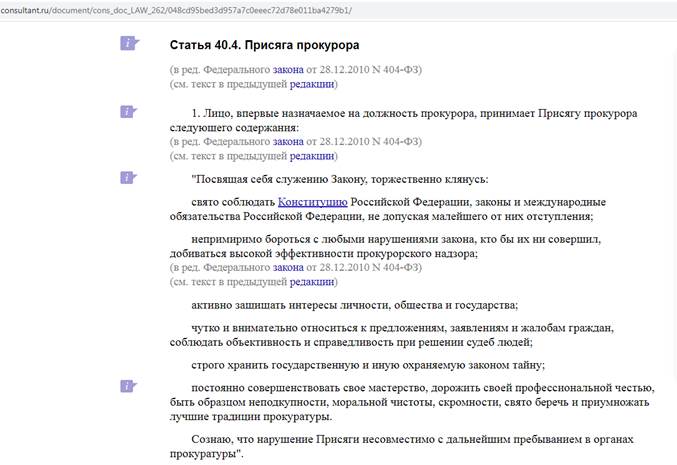Click the consultant.ru address bar URL
This screenshot has width=677, height=465.
176,10
